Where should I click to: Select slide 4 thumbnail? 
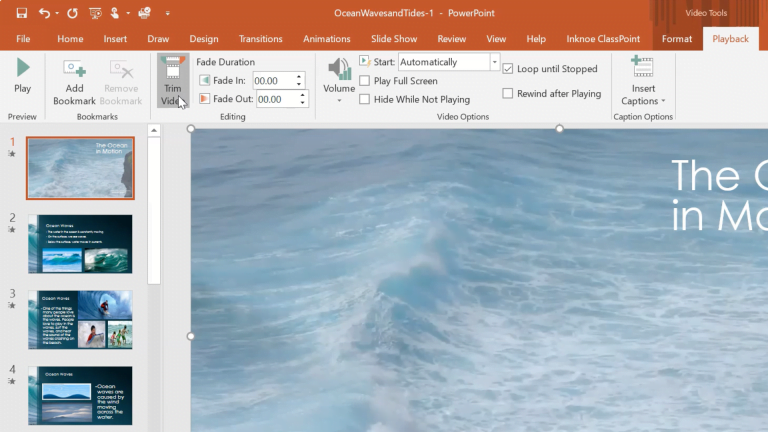pos(80,396)
